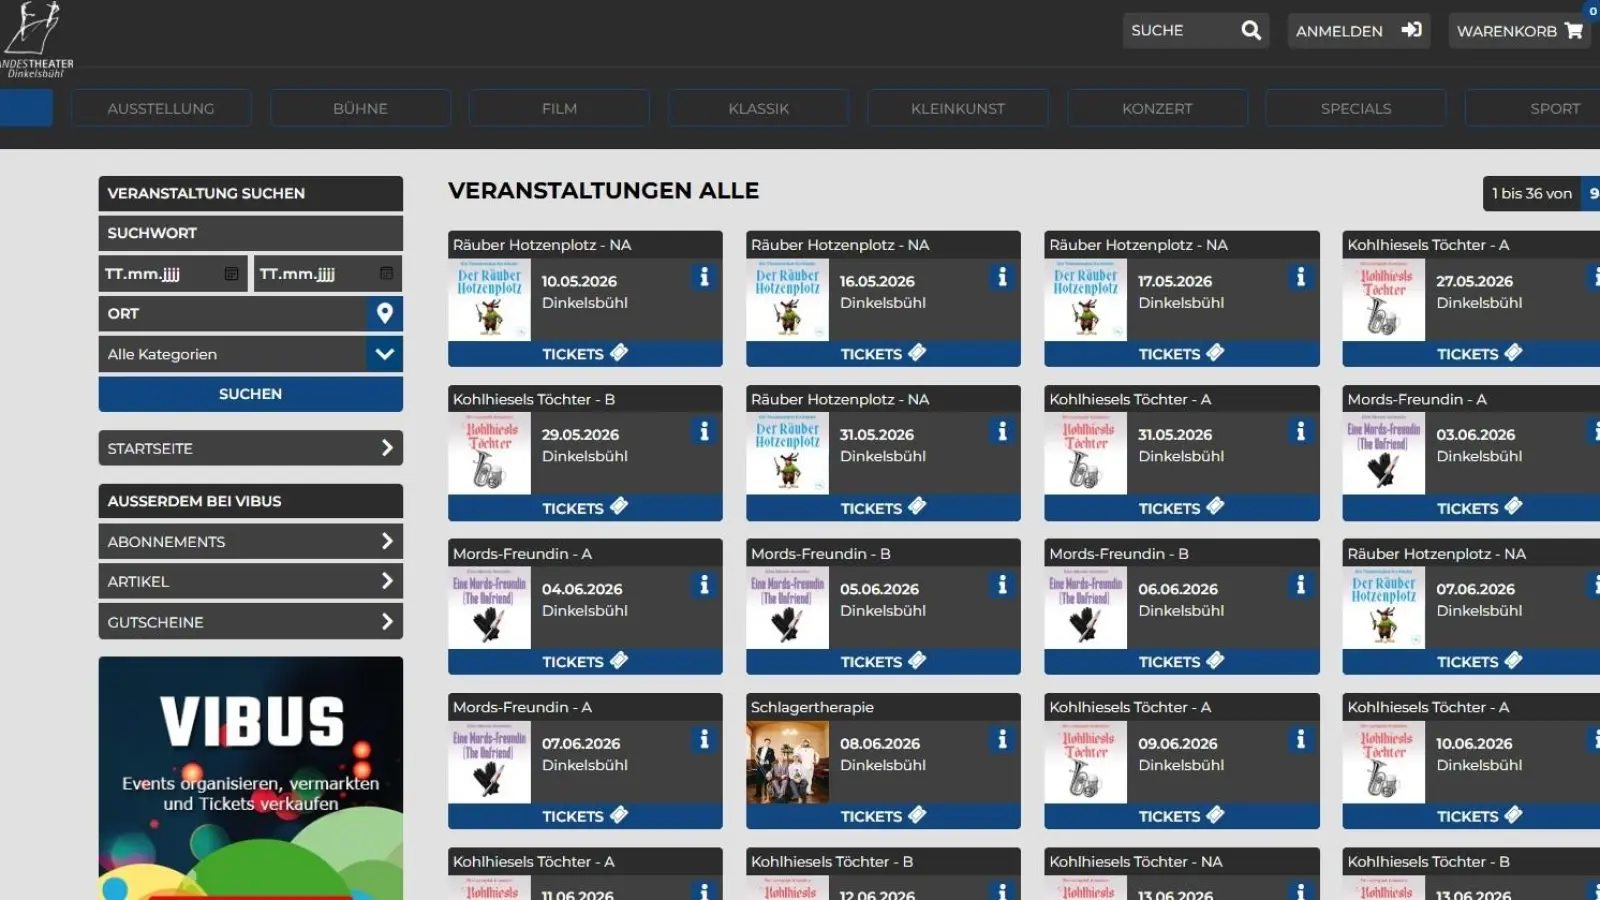1600x900 pixels.
Task: Select the Bühne category tab
Action: coord(360,108)
